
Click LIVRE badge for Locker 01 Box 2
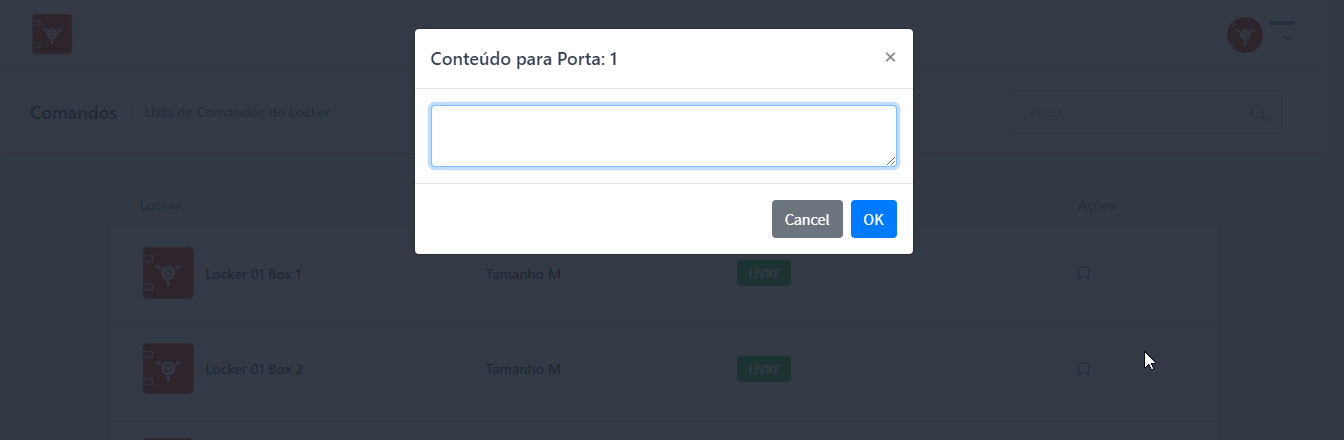764,369
